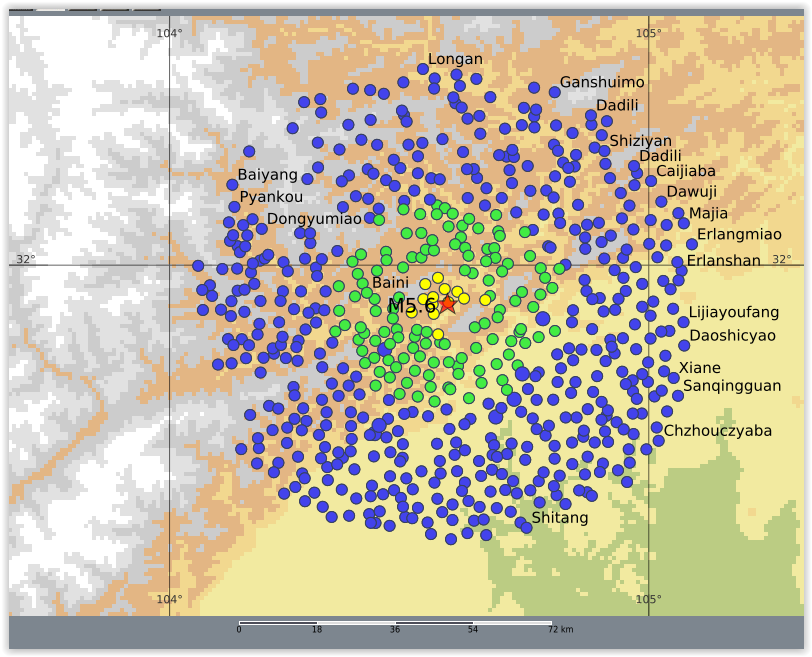Select the Majia label
This screenshot has height=657, width=812.
[708, 213]
